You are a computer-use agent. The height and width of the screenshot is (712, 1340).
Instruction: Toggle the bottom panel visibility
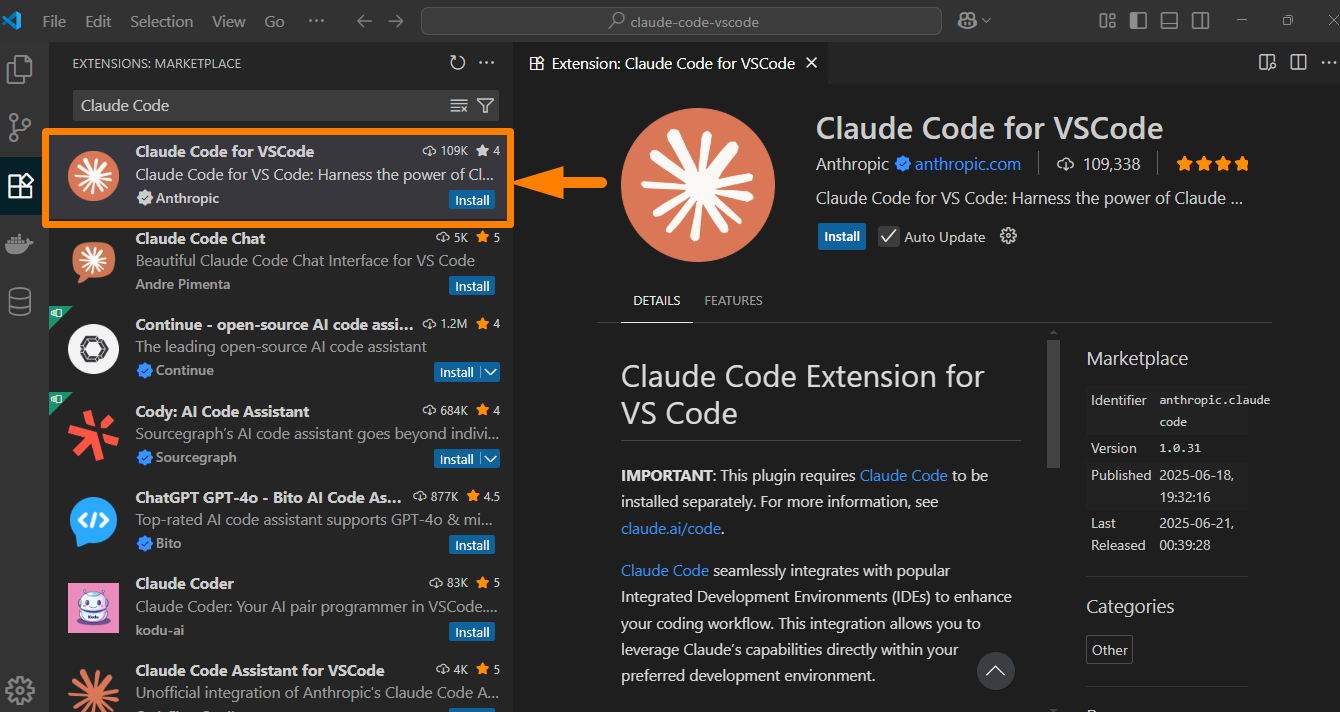click(1168, 20)
